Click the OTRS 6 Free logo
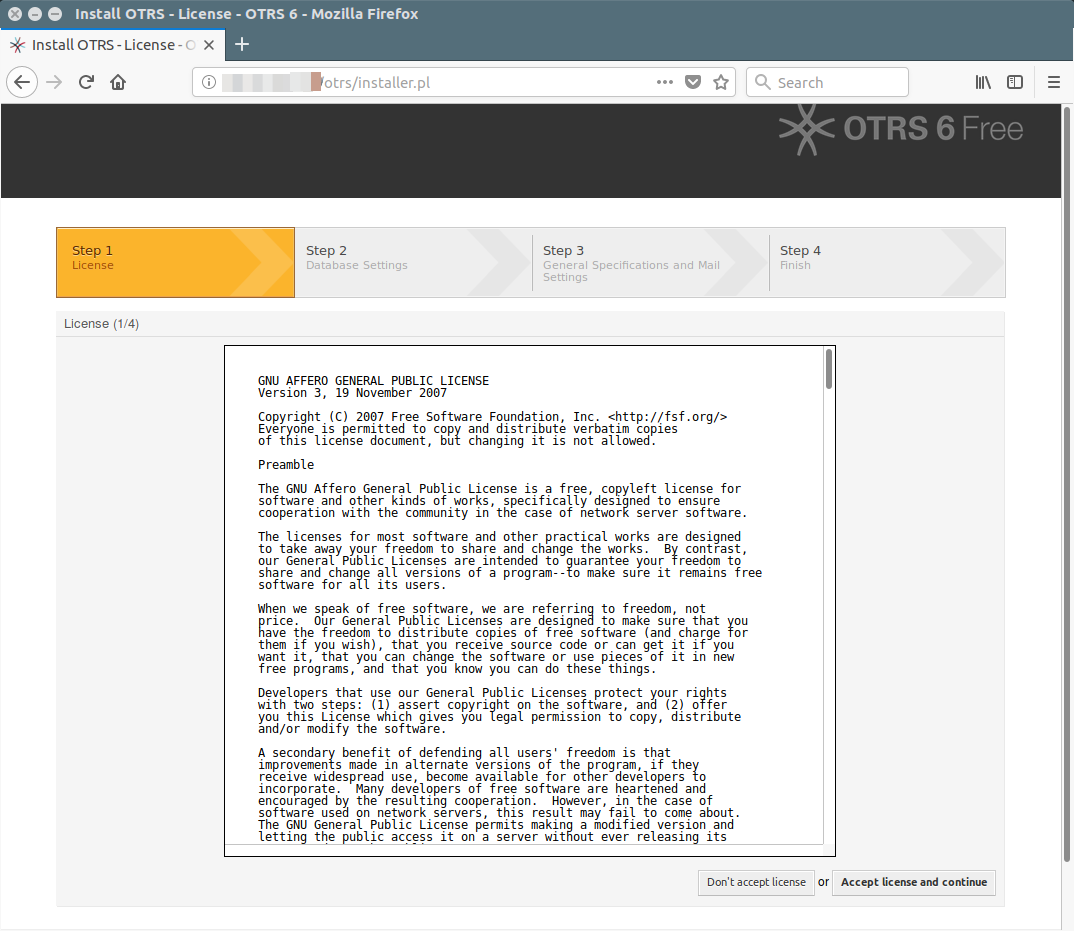The width and height of the screenshot is (1074, 931). pyautogui.click(x=901, y=129)
